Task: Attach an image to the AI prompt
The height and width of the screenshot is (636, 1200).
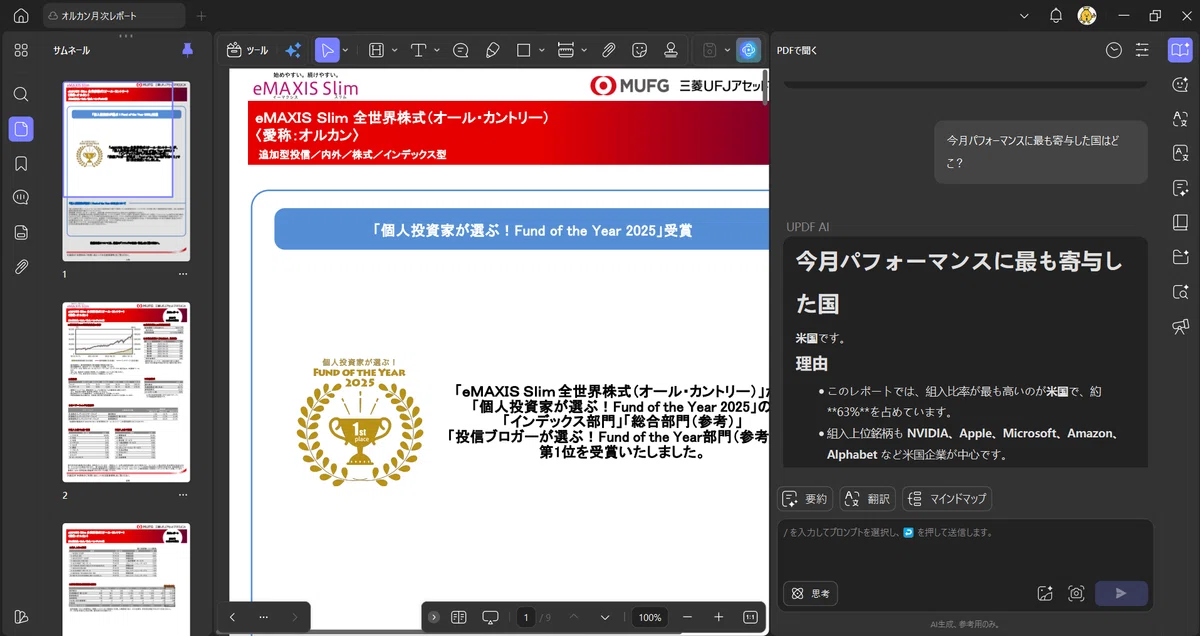Action: [1045, 593]
